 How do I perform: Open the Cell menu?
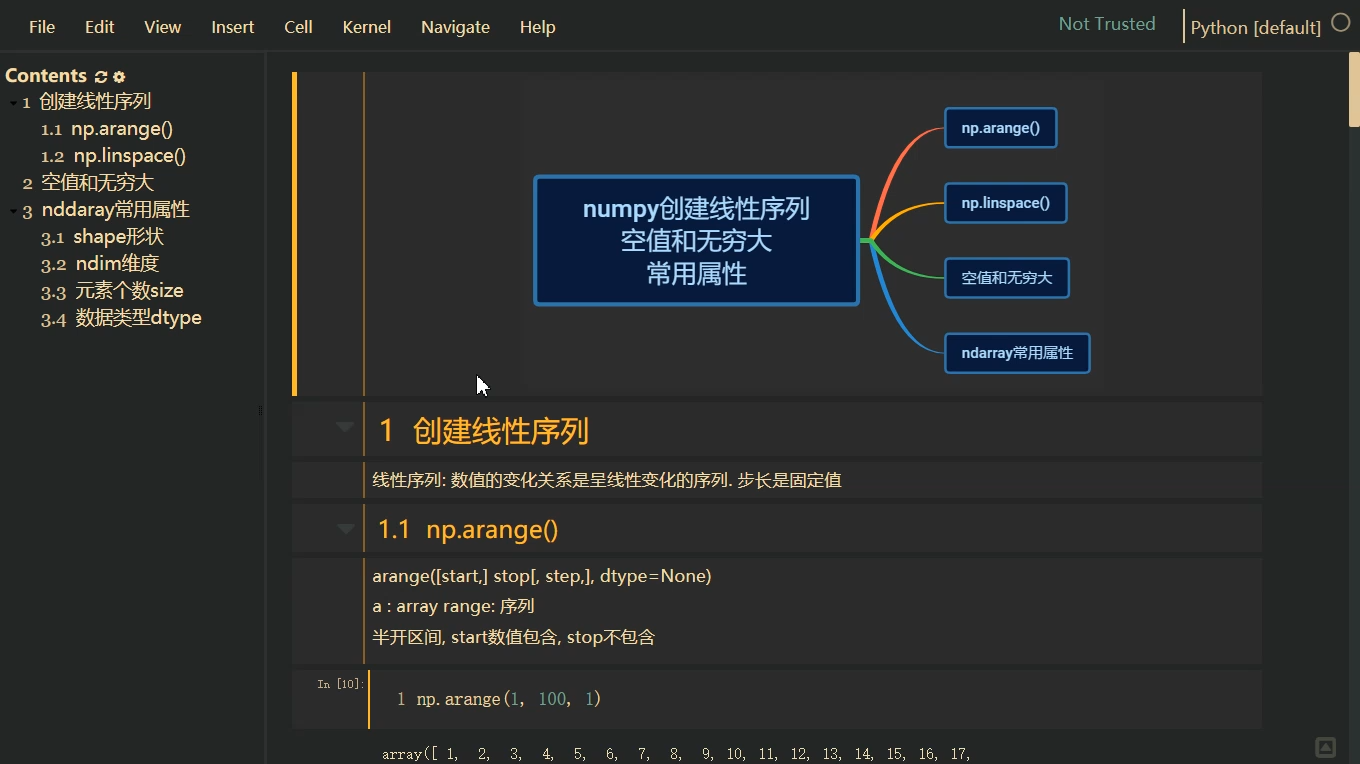pos(298,27)
